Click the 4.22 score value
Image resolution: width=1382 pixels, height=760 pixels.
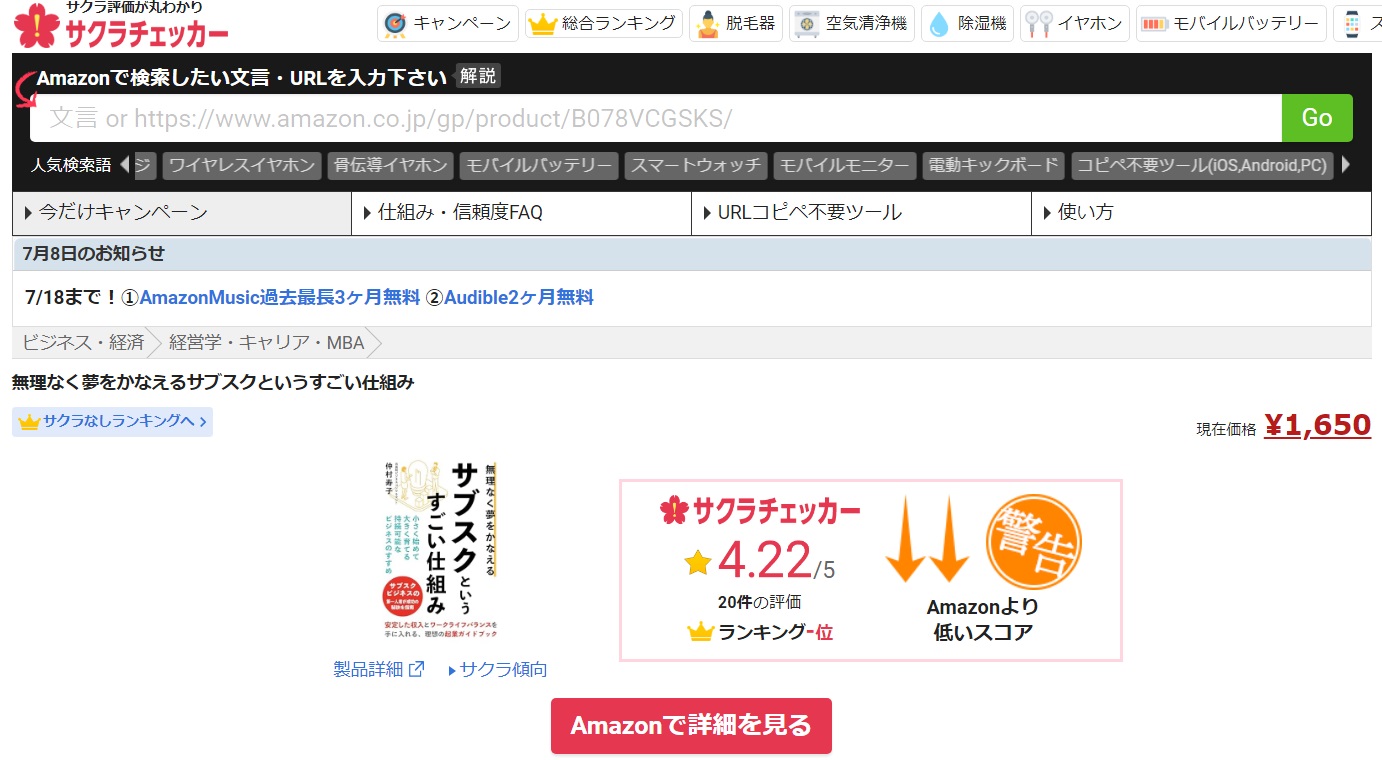tap(764, 561)
